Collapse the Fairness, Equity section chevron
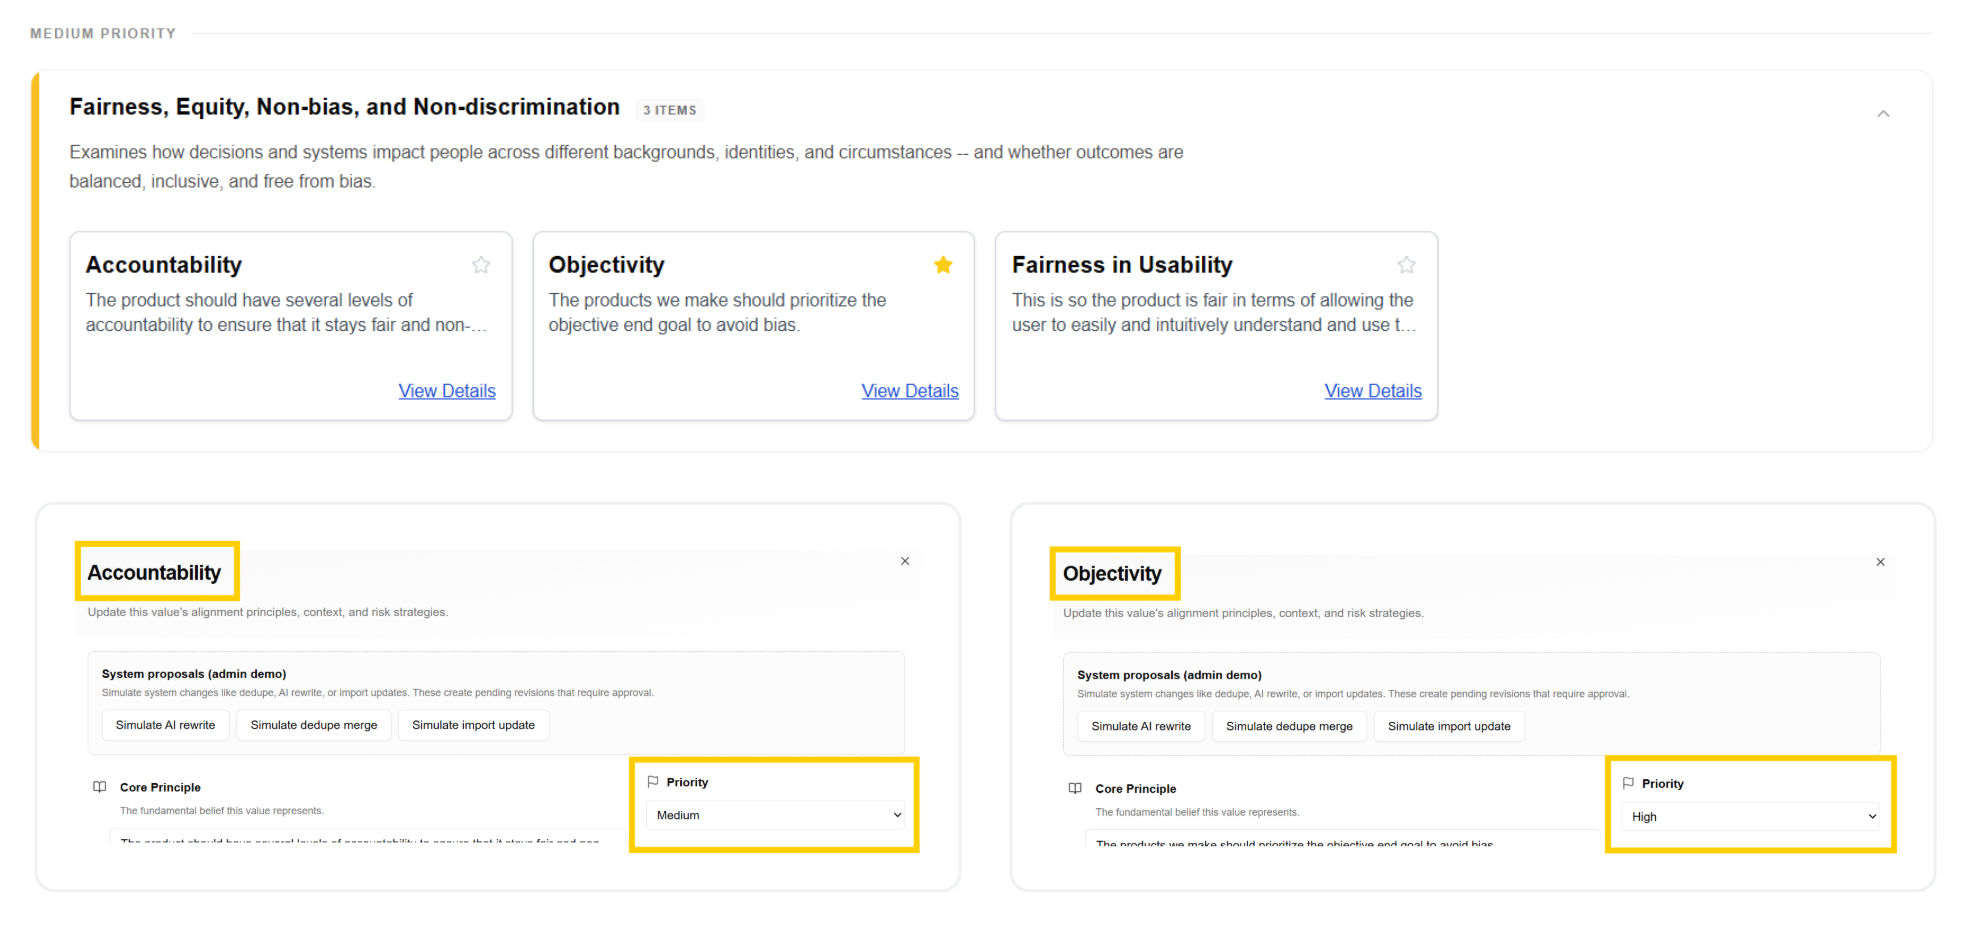Viewport: 1983px width, 939px height. point(1883,114)
